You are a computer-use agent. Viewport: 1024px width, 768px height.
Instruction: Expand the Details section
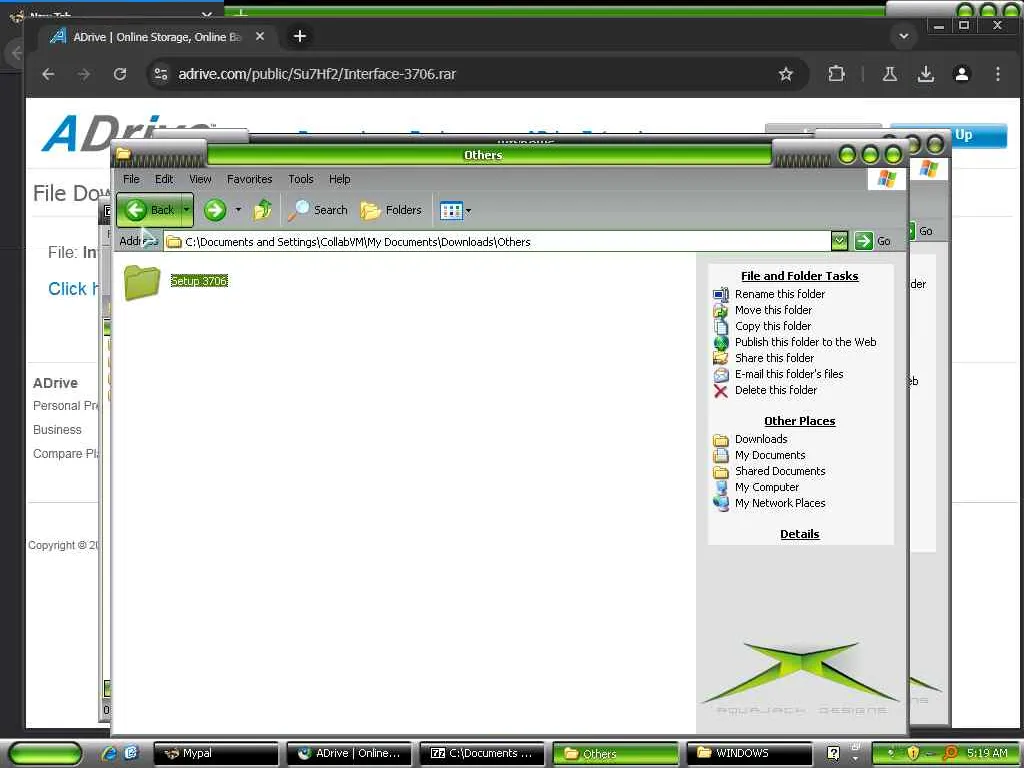coord(799,534)
